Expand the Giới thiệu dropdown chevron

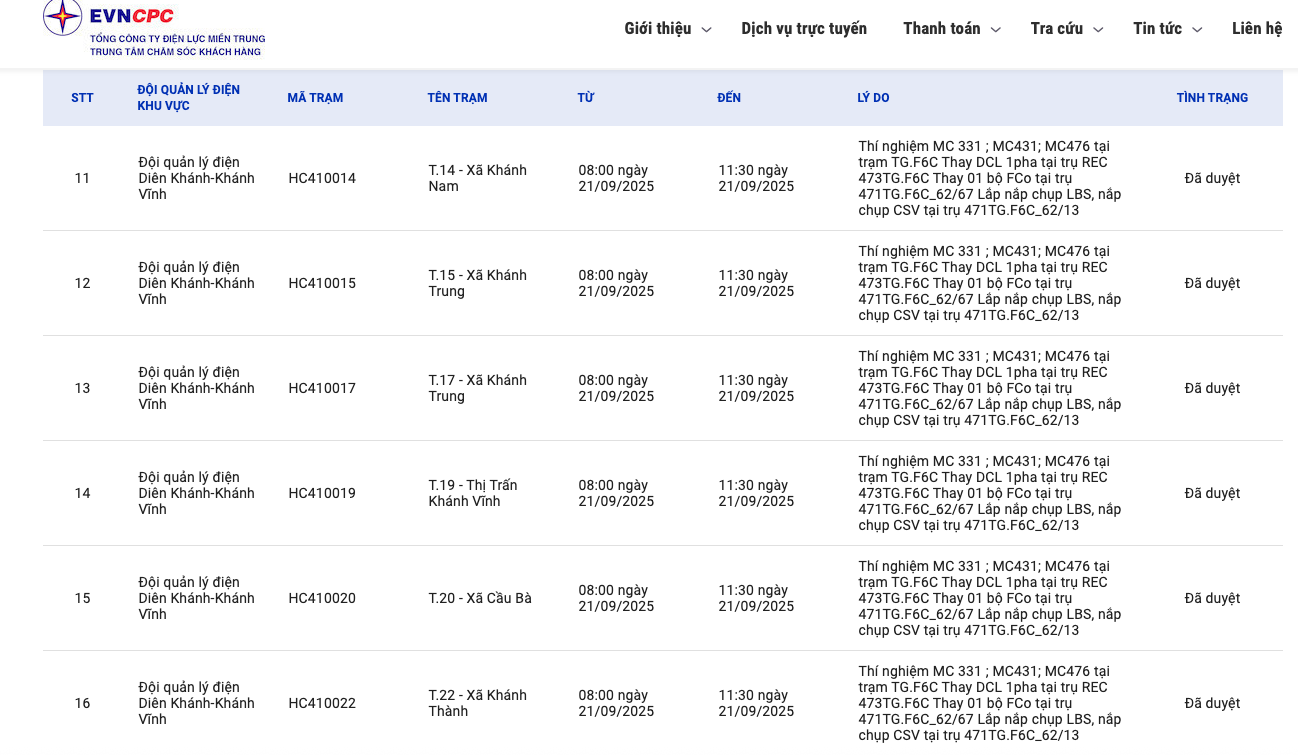click(x=706, y=30)
